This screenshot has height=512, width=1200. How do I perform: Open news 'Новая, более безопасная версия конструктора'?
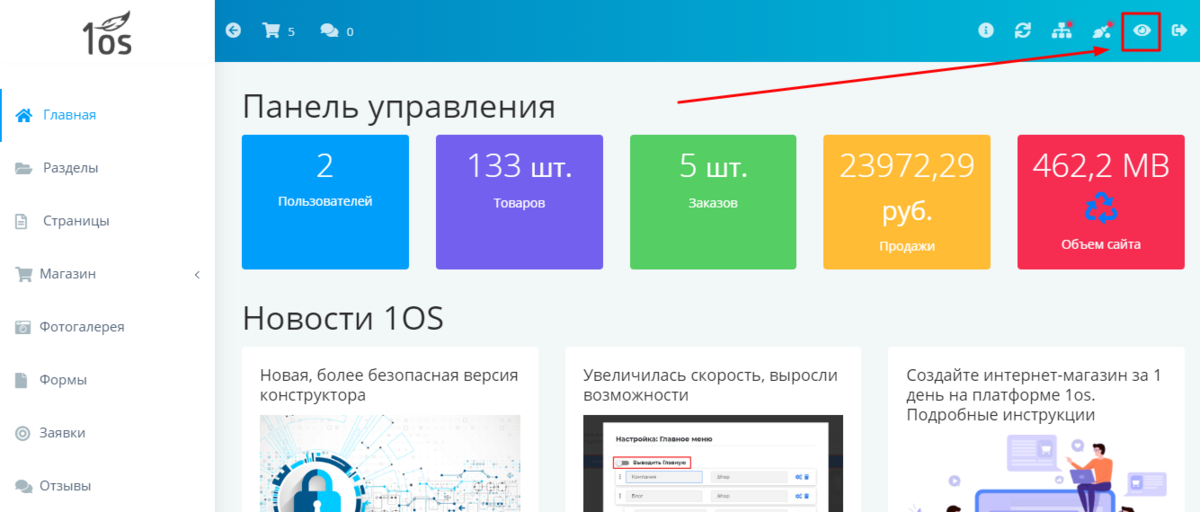(389, 385)
